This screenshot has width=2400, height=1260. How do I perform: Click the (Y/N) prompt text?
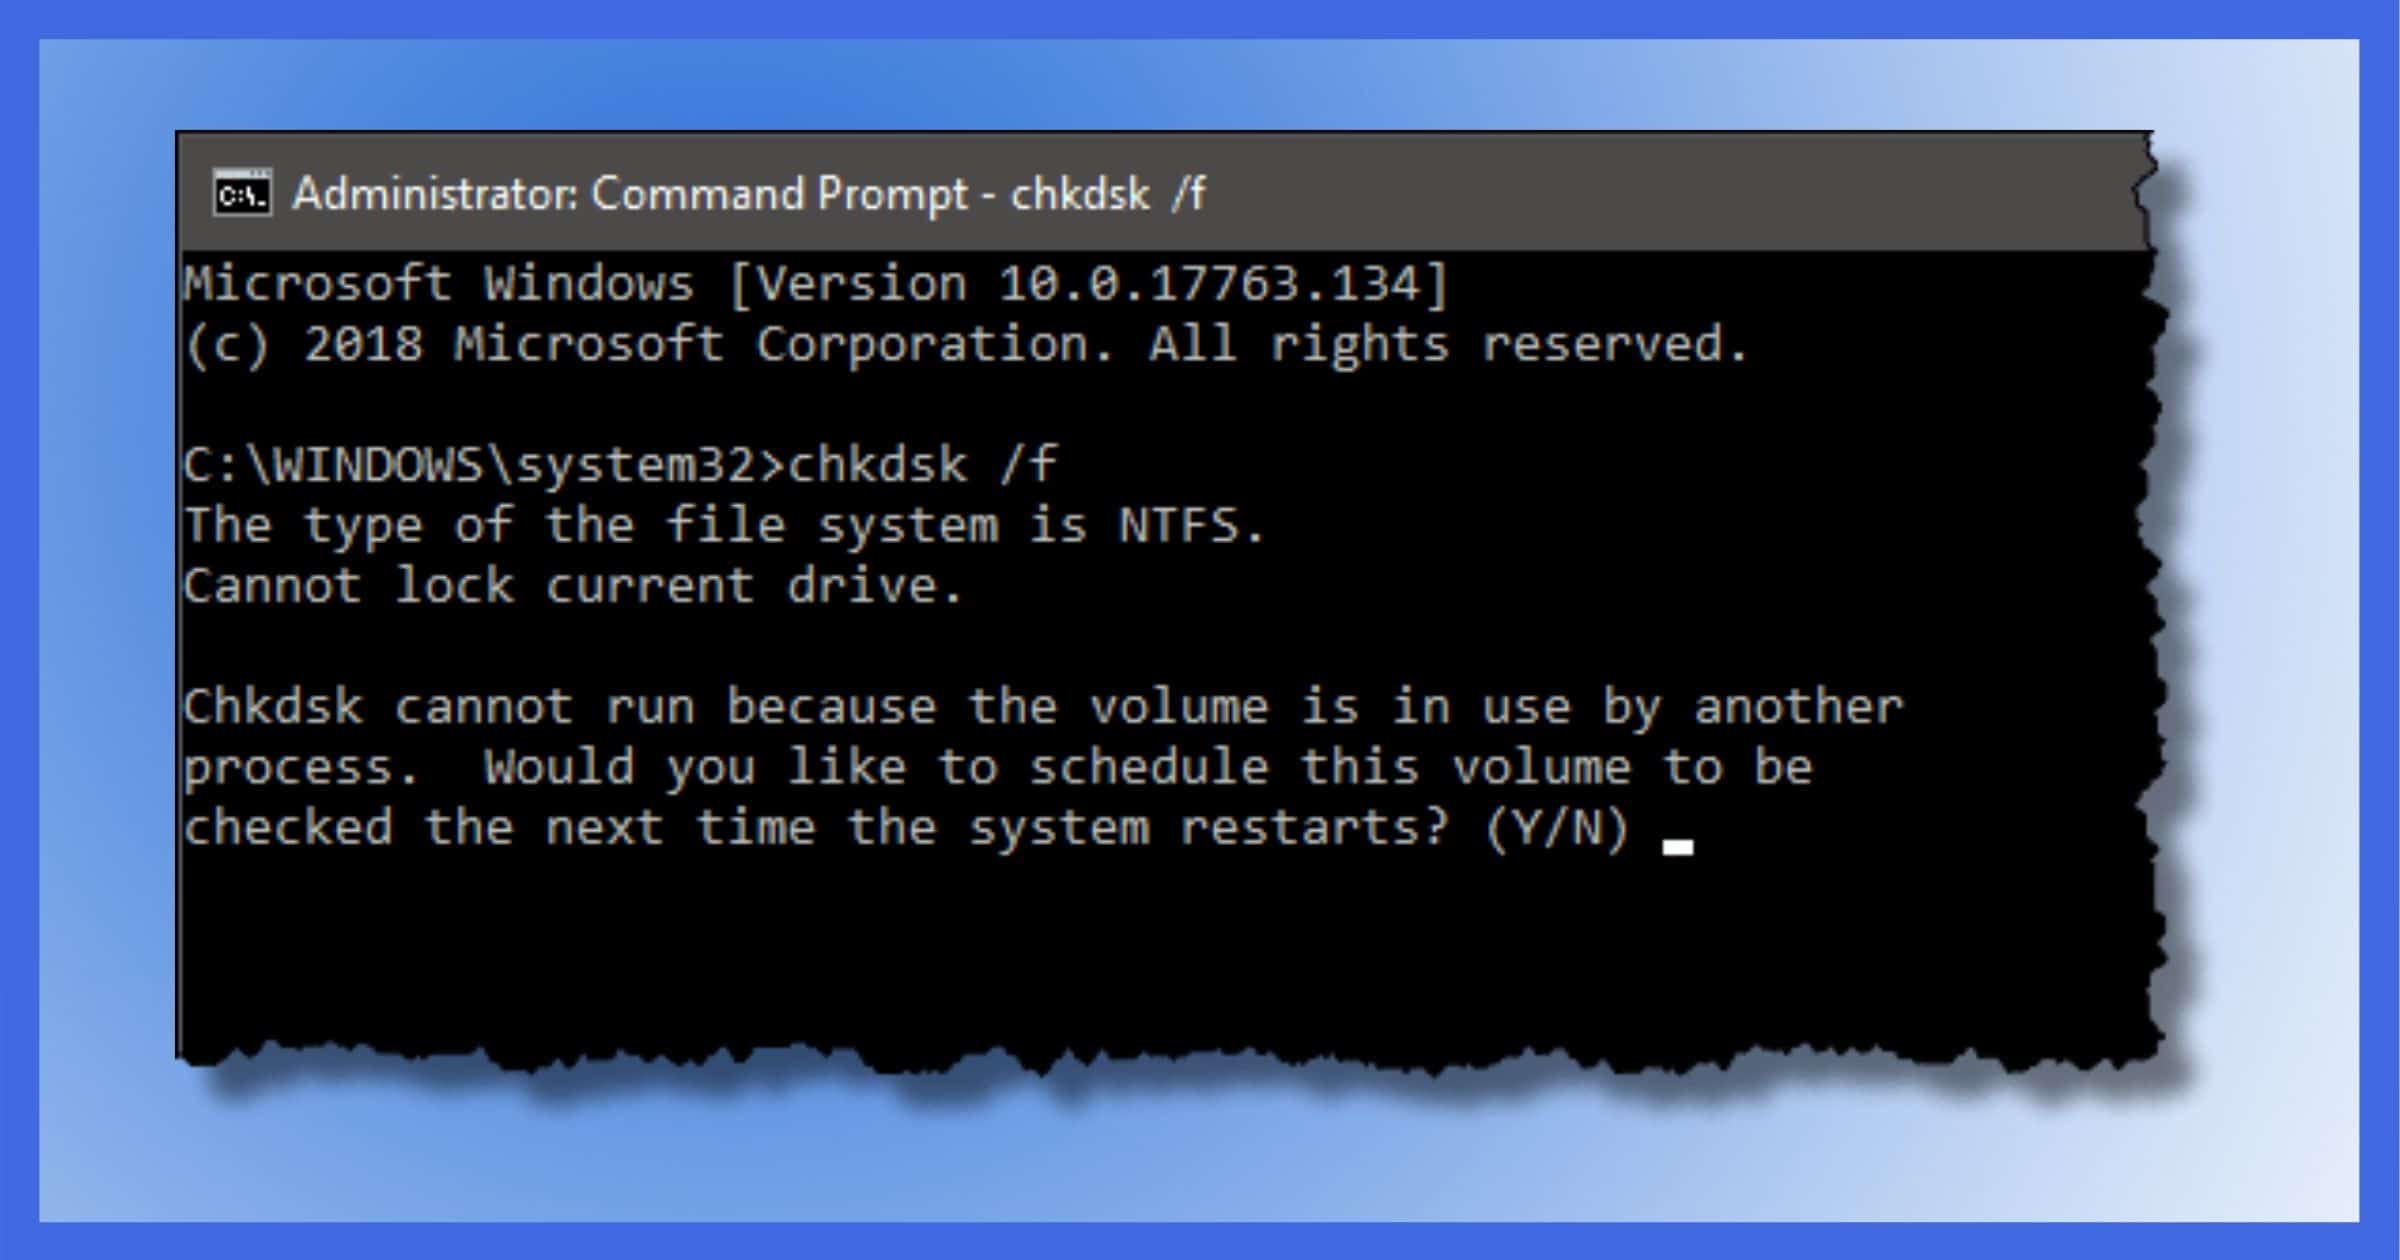[1557, 829]
